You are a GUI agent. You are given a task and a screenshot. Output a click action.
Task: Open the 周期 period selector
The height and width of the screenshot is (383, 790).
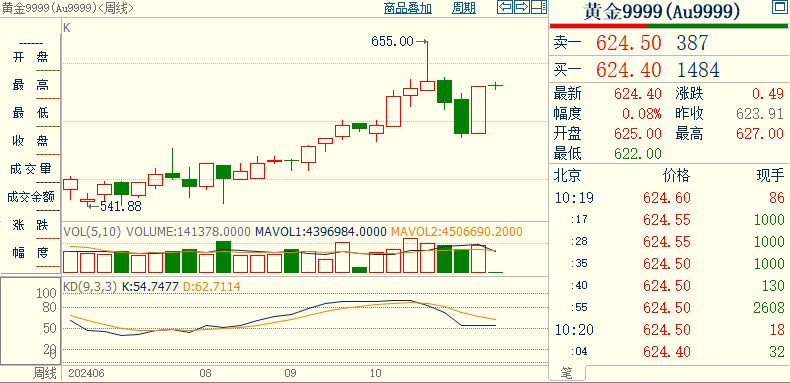point(464,8)
